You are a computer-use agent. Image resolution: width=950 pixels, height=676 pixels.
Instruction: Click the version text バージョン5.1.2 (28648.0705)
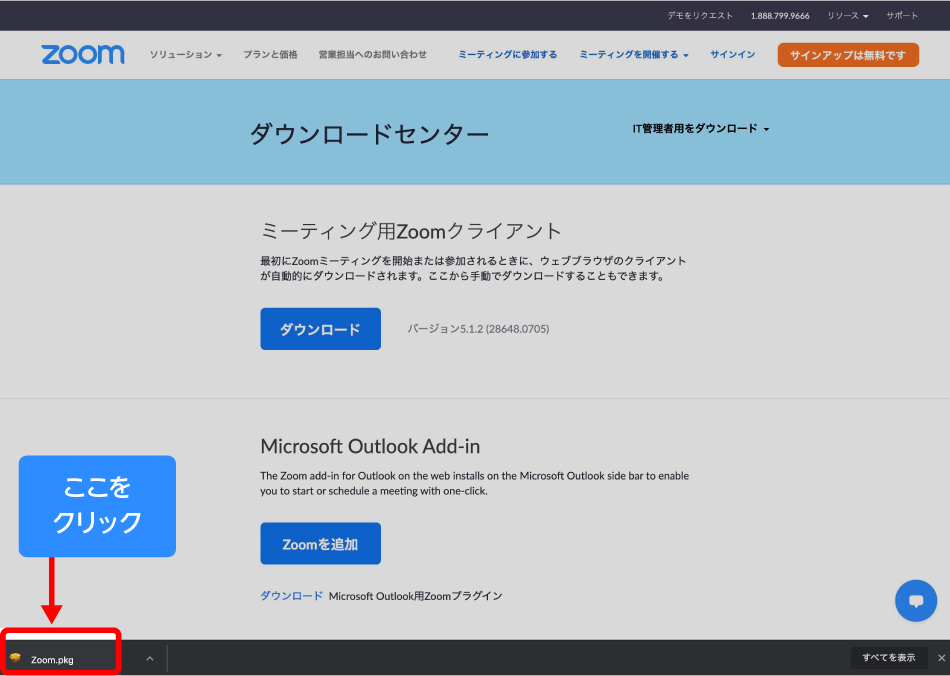click(x=479, y=329)
